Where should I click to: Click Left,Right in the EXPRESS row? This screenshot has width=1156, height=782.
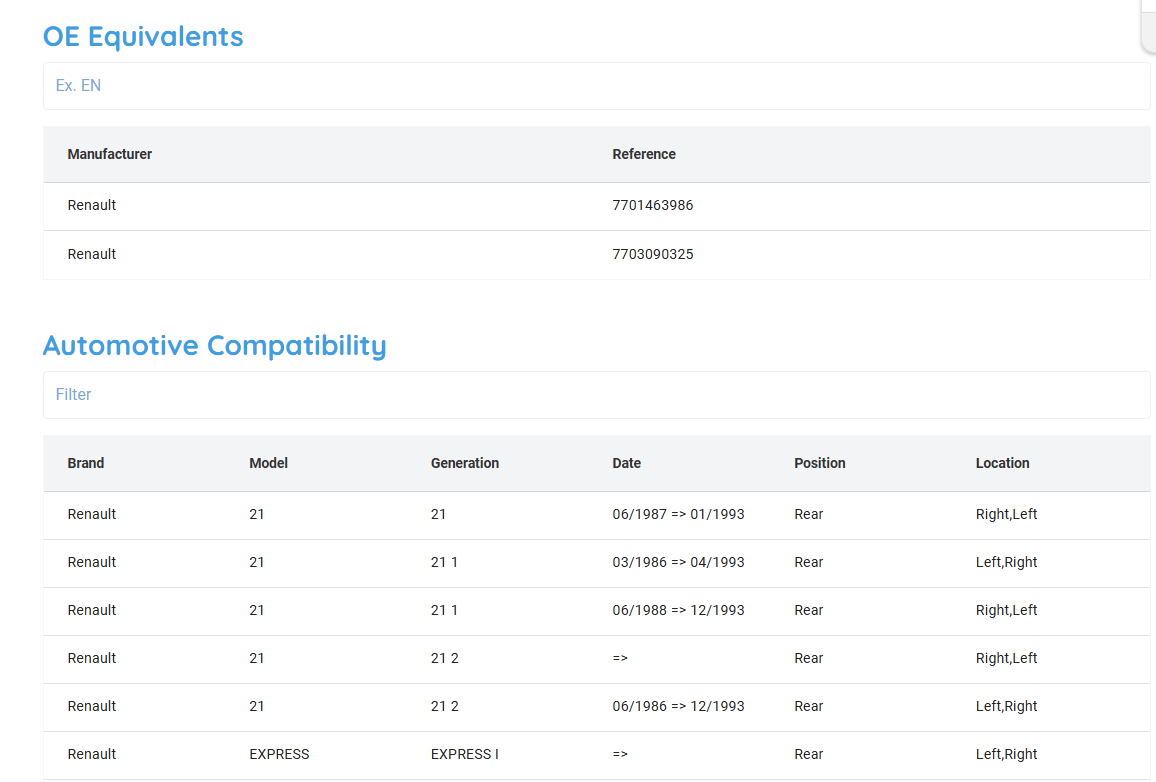pyautogui.click(x=1006, y=754)
